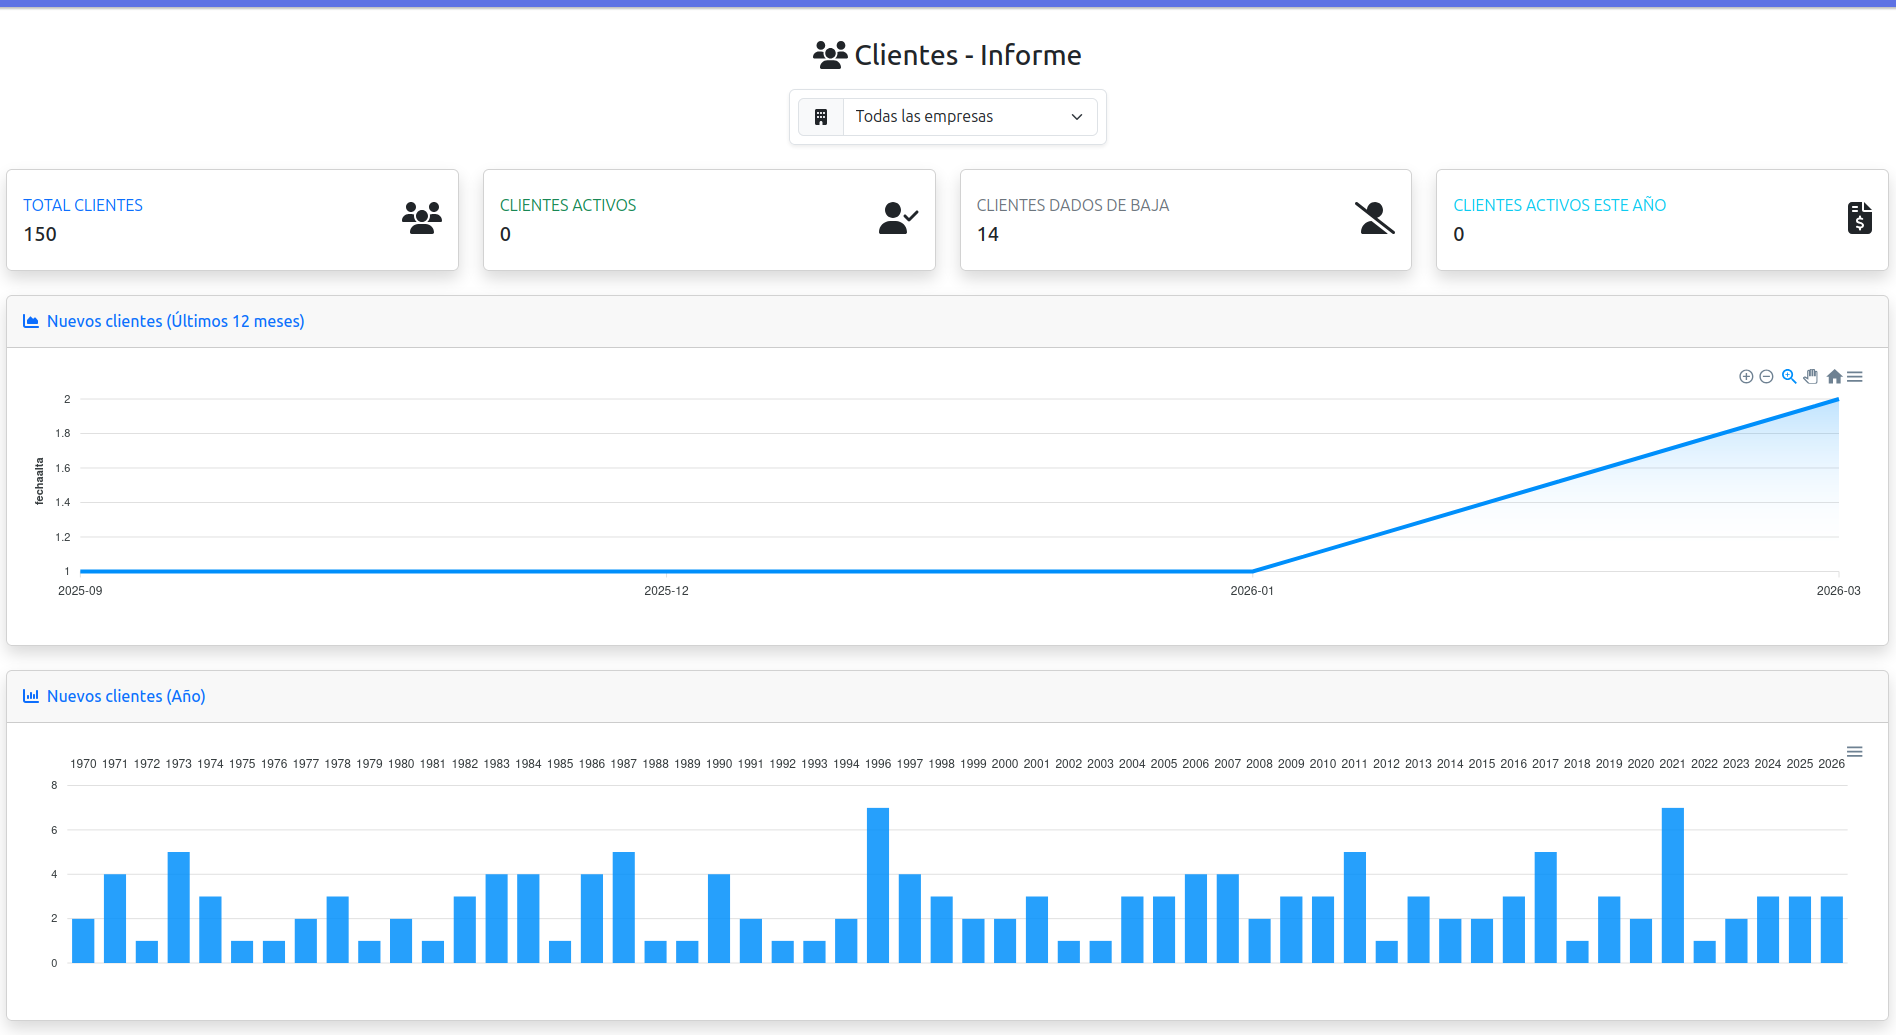Click the 2021 bar in yearly chart
1896x1035 pixels.
(x=1672, y=885)
